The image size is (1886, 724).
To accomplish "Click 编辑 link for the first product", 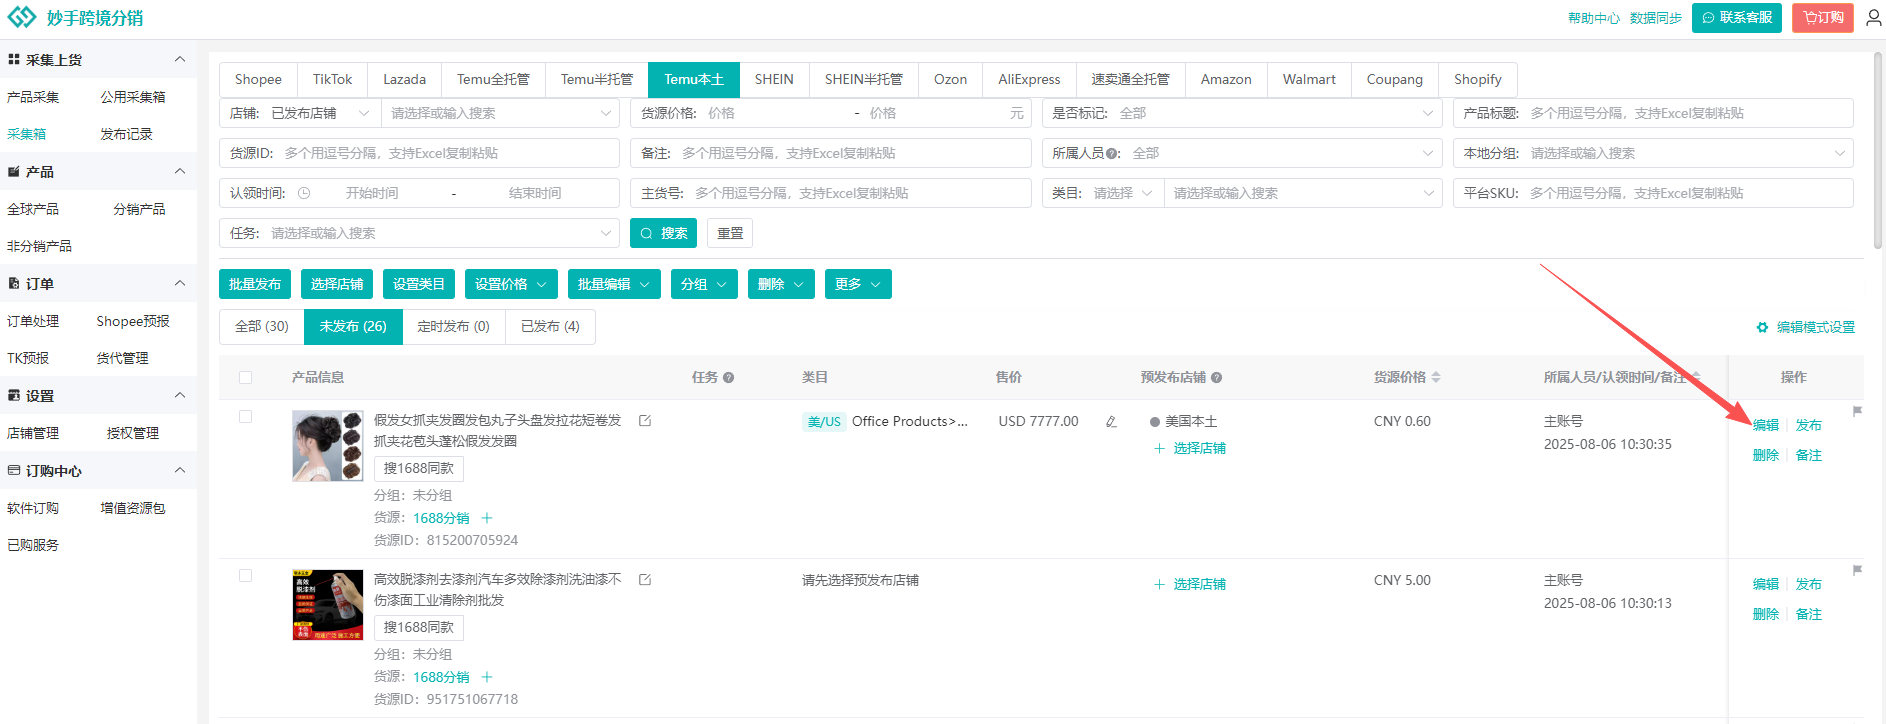I will 1765,425.
